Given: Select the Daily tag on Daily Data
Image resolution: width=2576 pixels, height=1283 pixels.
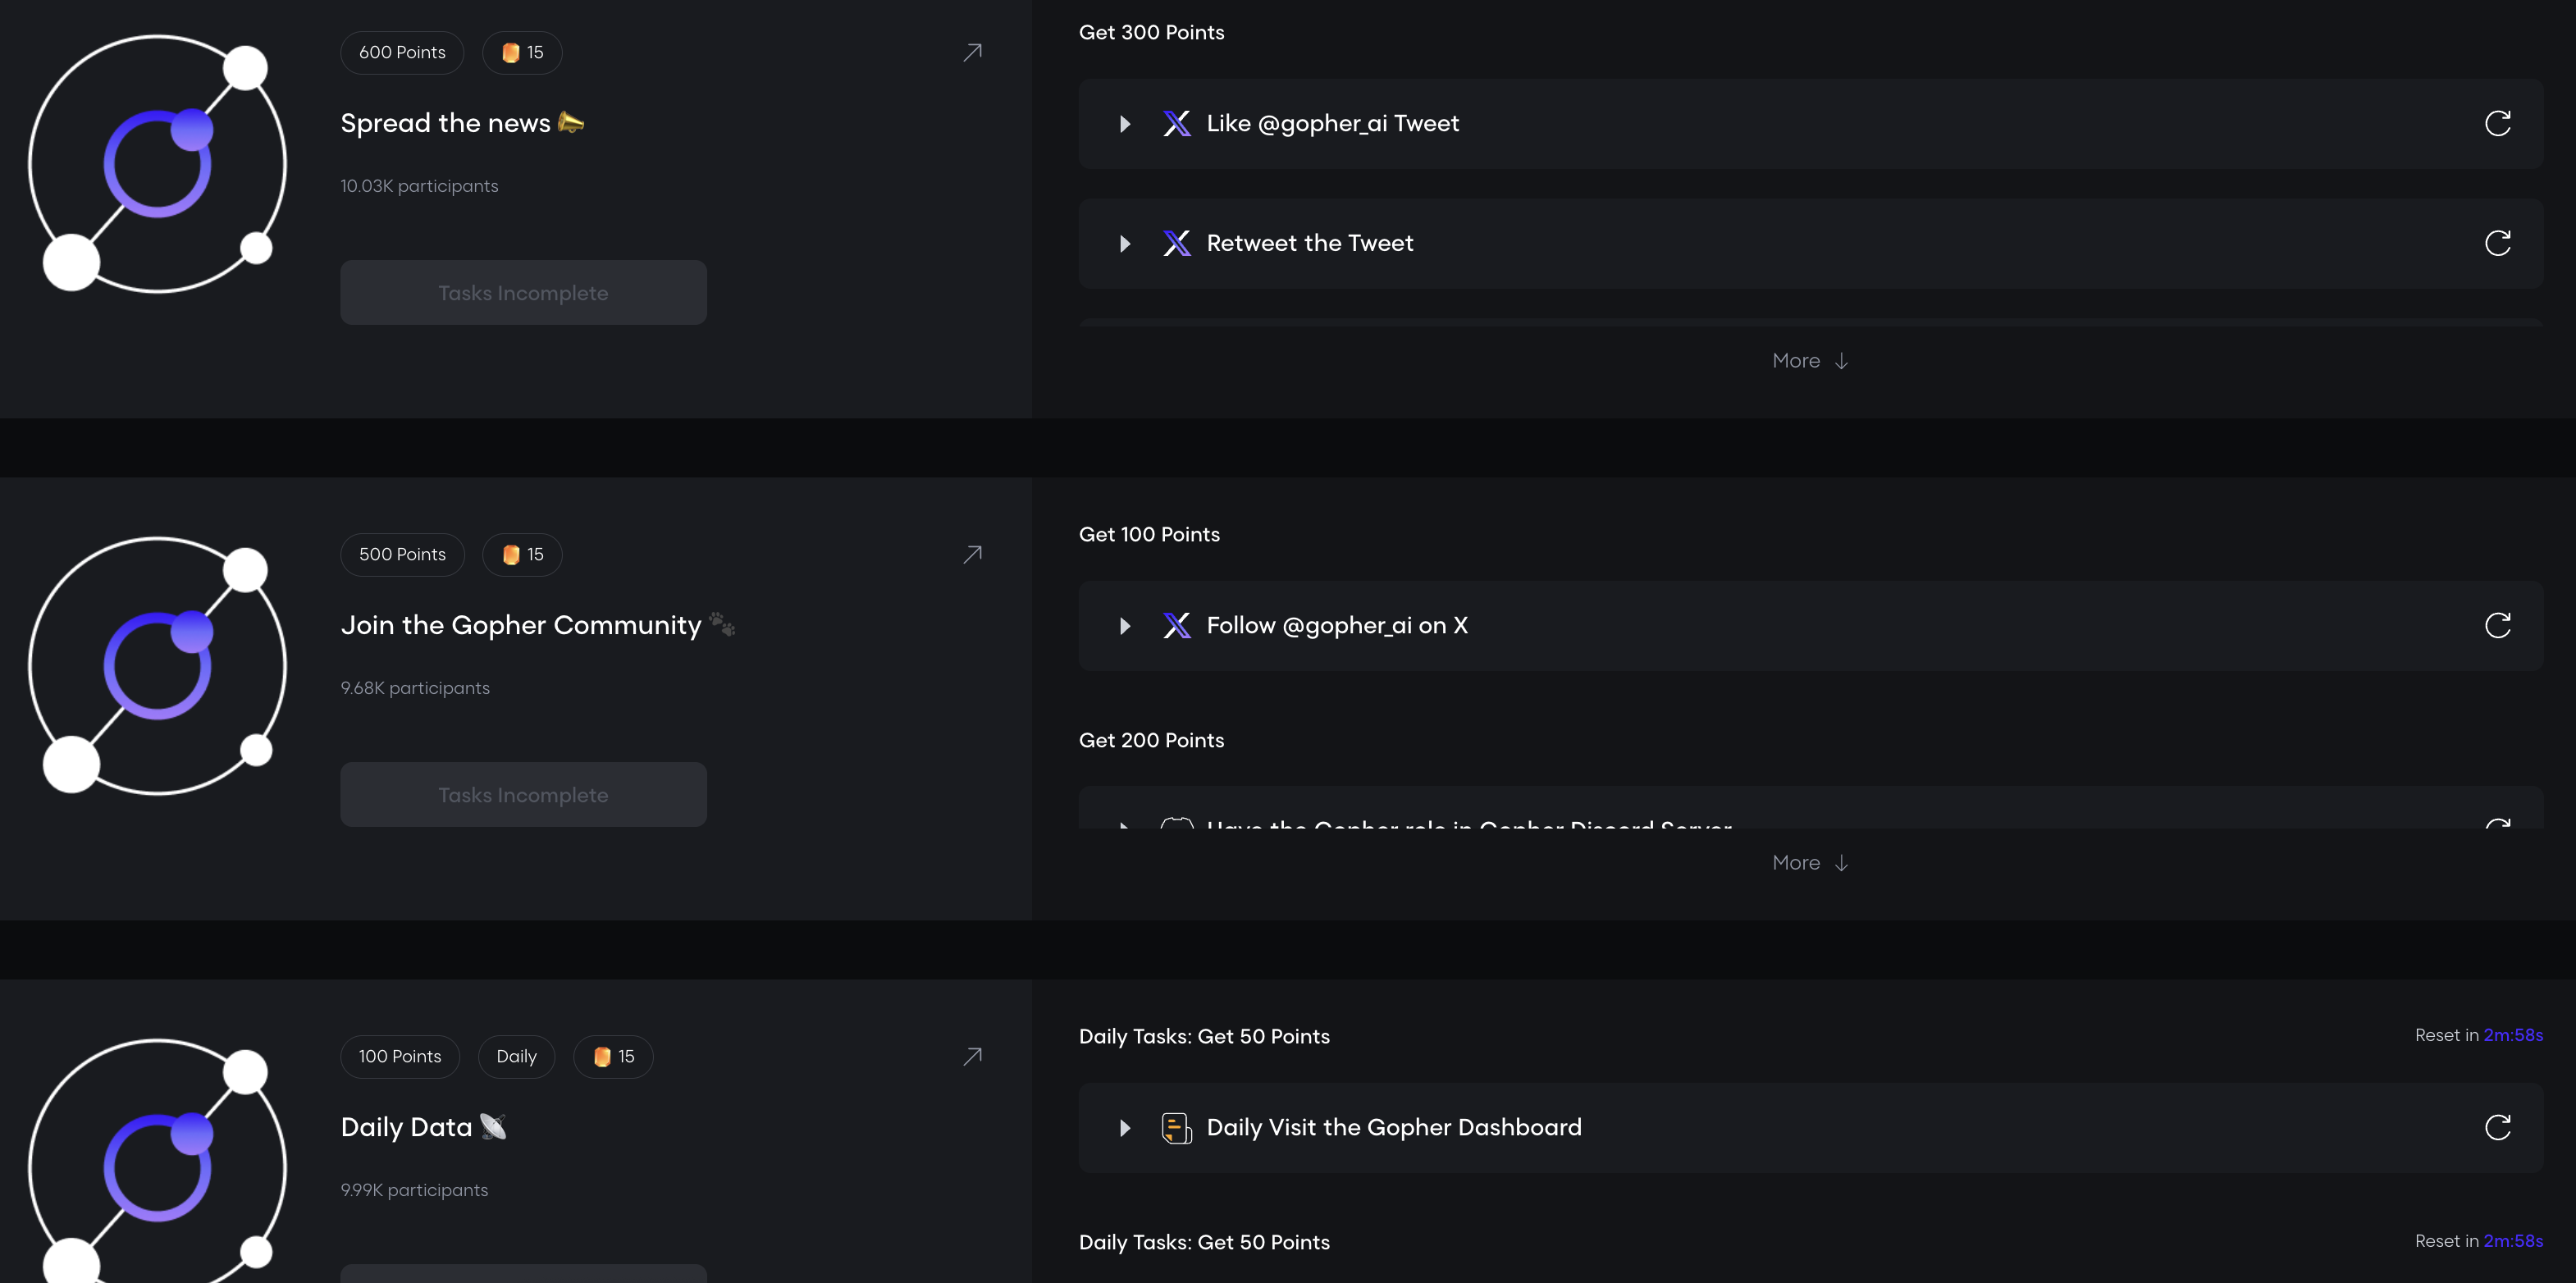Looking at the screenshot, I should [516, 1056].
